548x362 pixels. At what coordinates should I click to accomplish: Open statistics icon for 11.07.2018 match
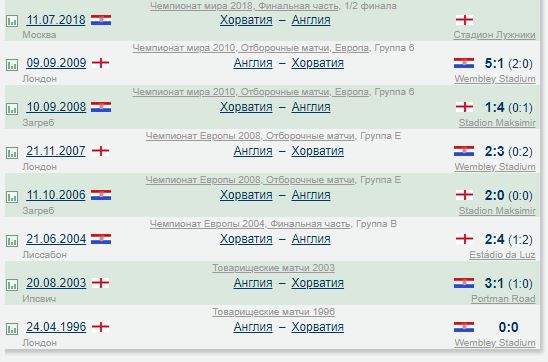click(12, 21)
